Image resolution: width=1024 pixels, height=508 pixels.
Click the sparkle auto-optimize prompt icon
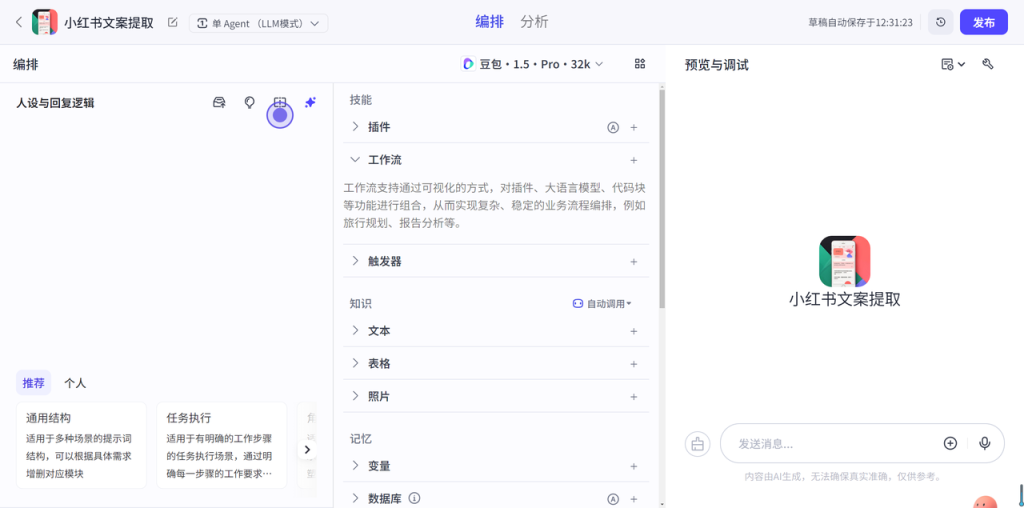coord(310,103)
